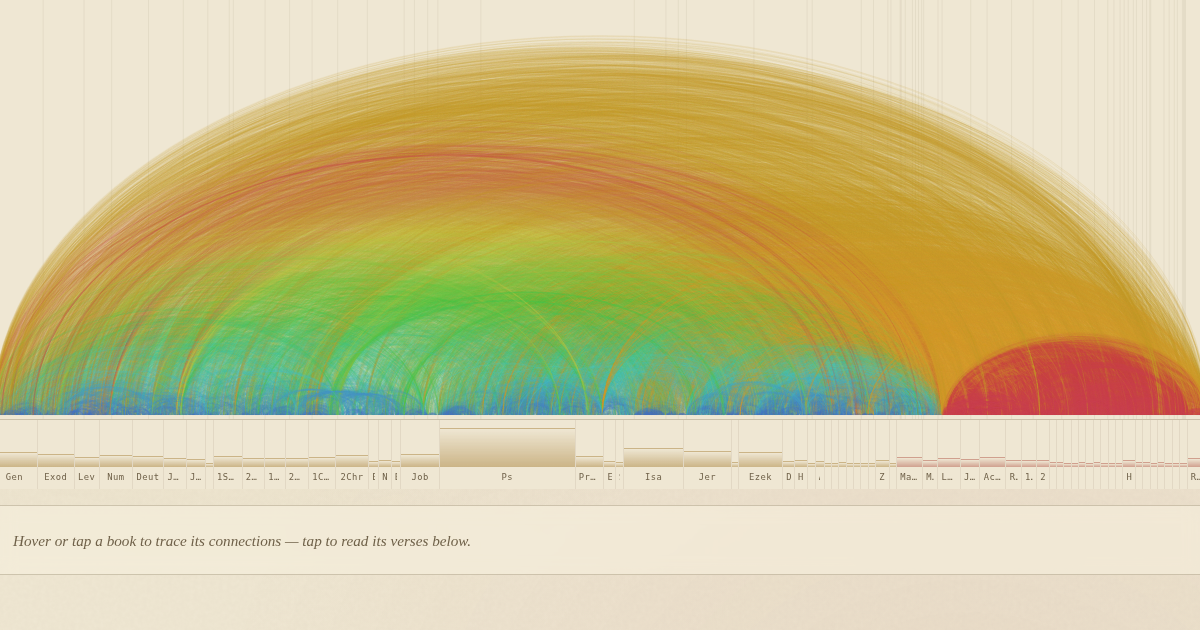Open the Ma… (Matthew) book segment

909,454
